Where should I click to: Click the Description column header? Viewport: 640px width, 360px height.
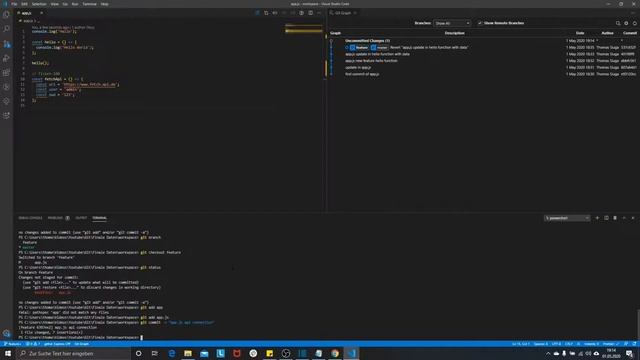454,33
